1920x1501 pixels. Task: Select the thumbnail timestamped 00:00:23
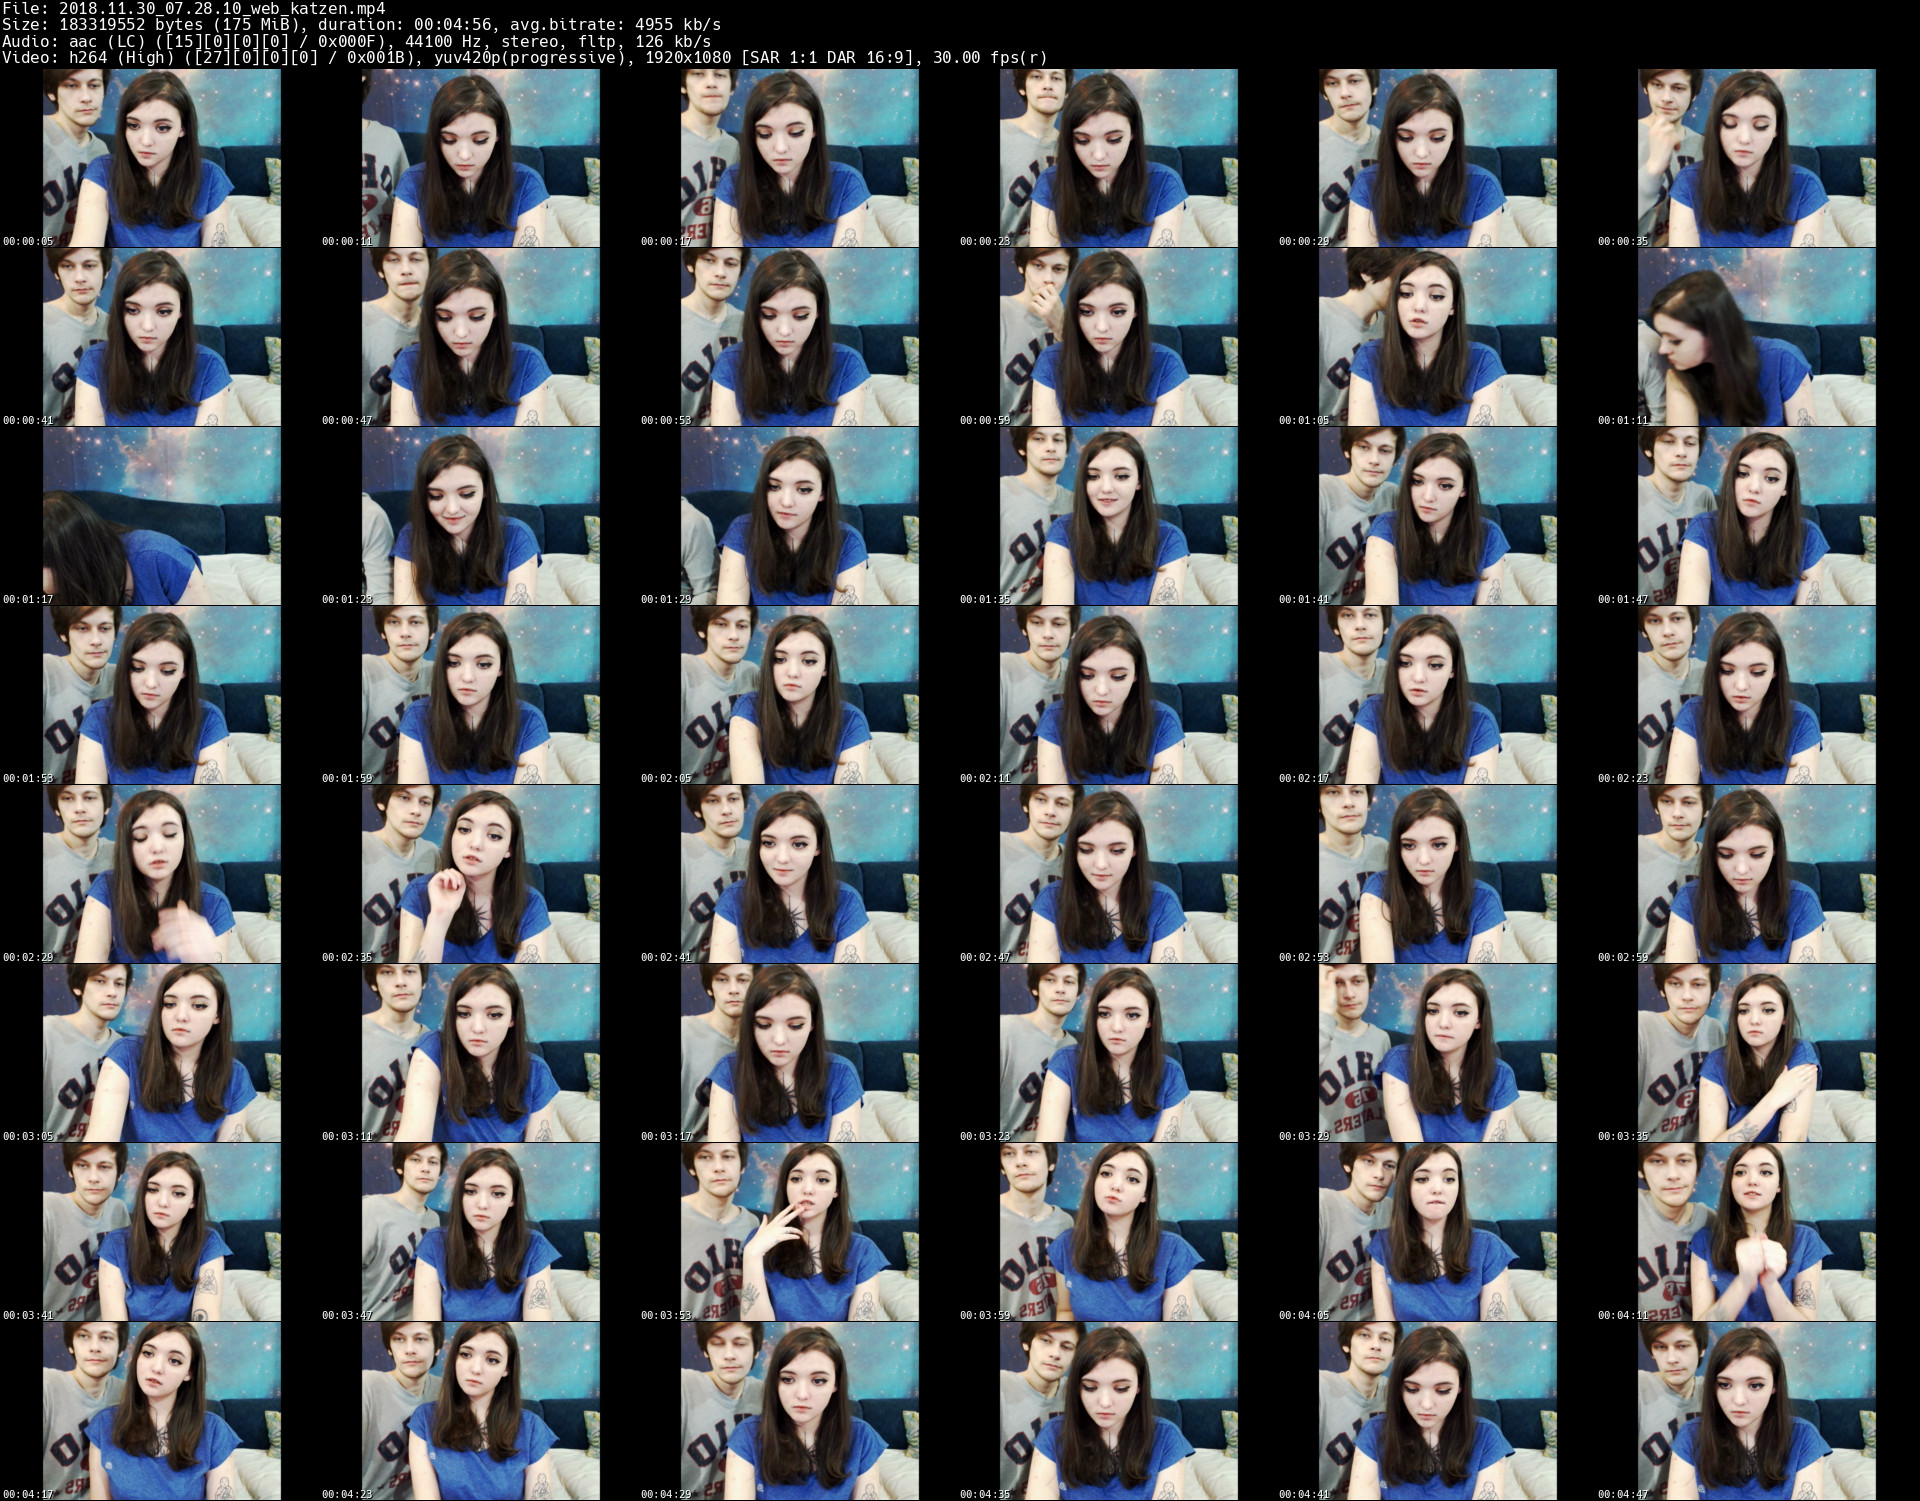point(1118,158)
